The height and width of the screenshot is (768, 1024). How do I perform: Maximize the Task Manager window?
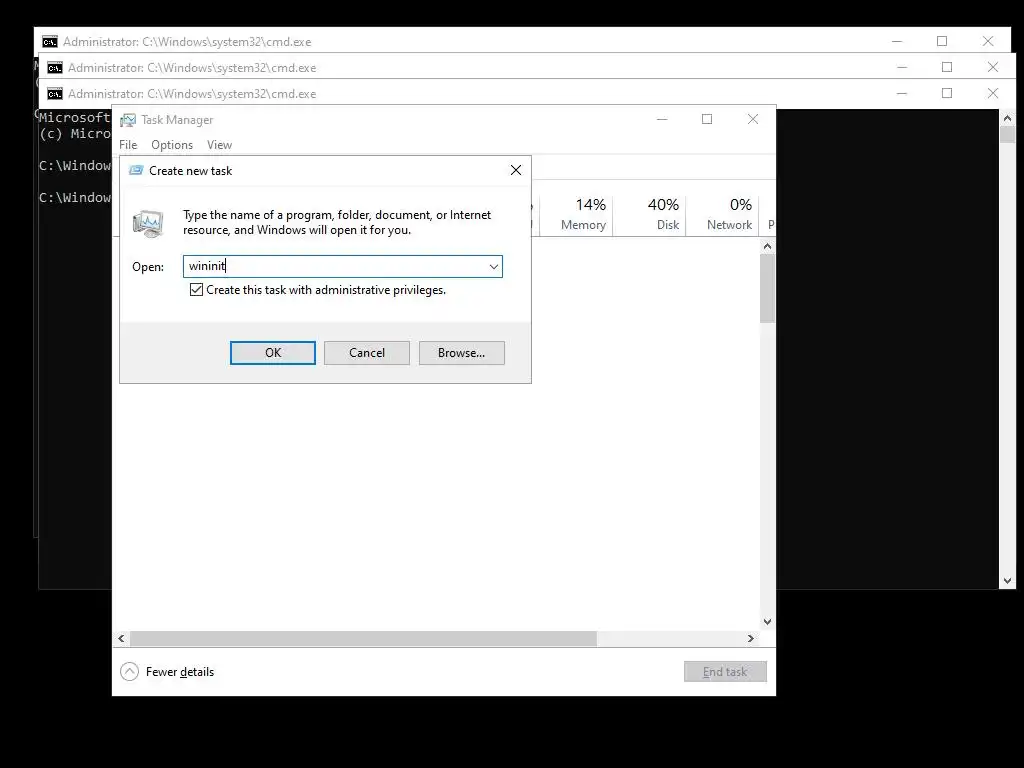click(707, 119)
